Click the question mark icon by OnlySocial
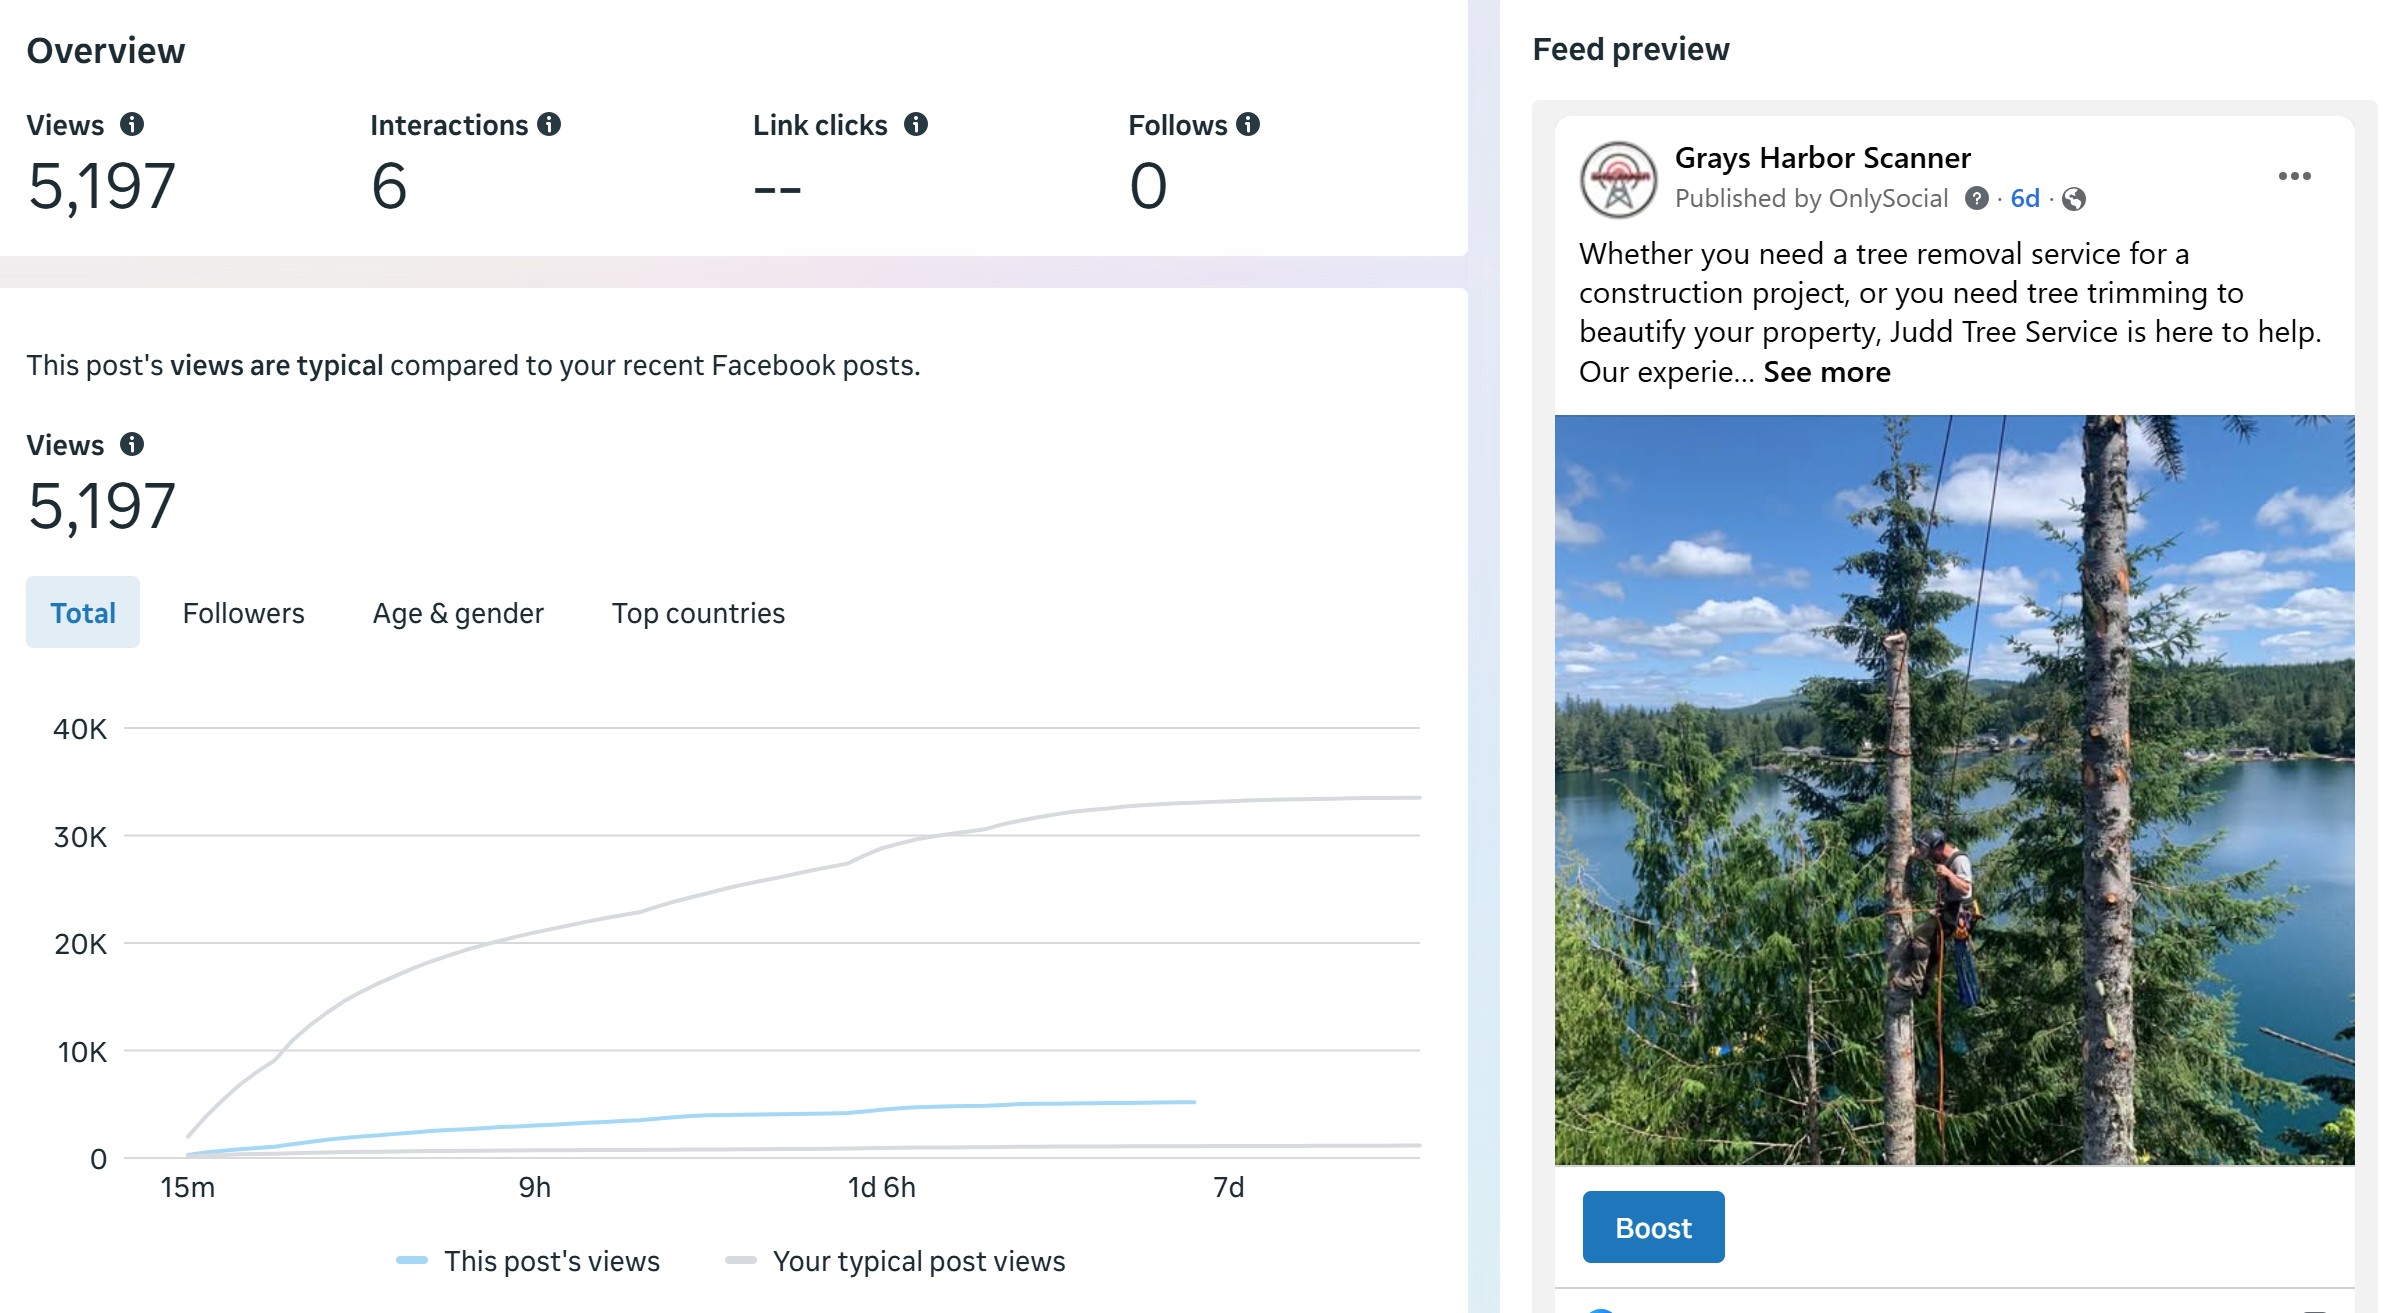This screenshot has height=1313, width=2390. 1976,198
